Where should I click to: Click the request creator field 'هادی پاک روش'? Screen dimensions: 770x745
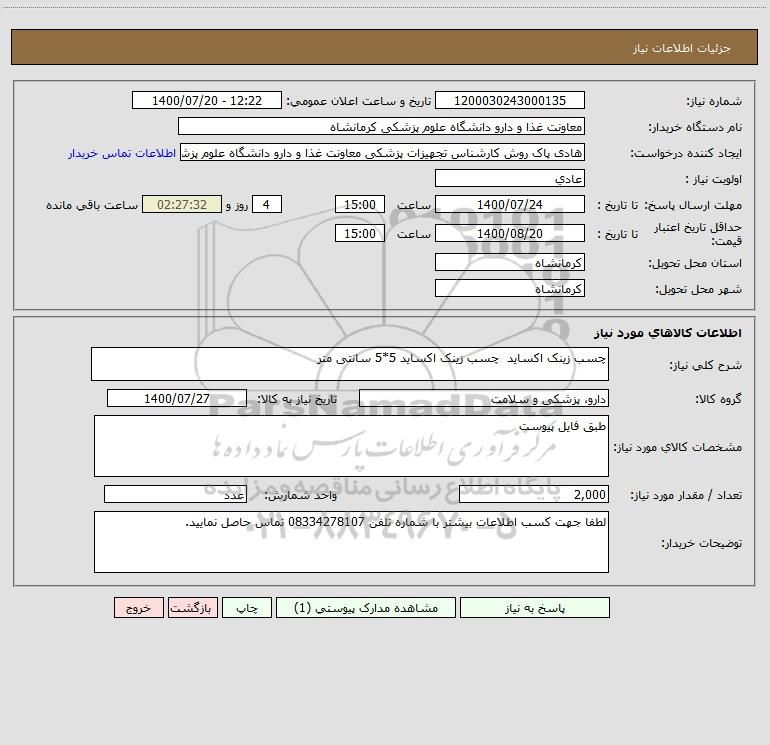382,153
